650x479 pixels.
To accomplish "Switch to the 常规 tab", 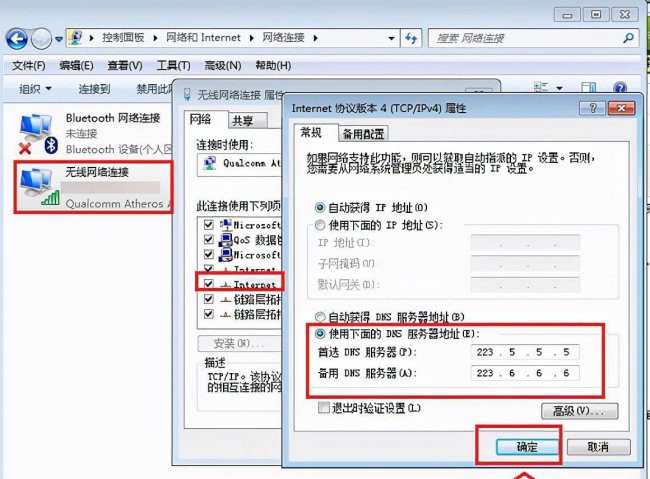I will 312,133.
